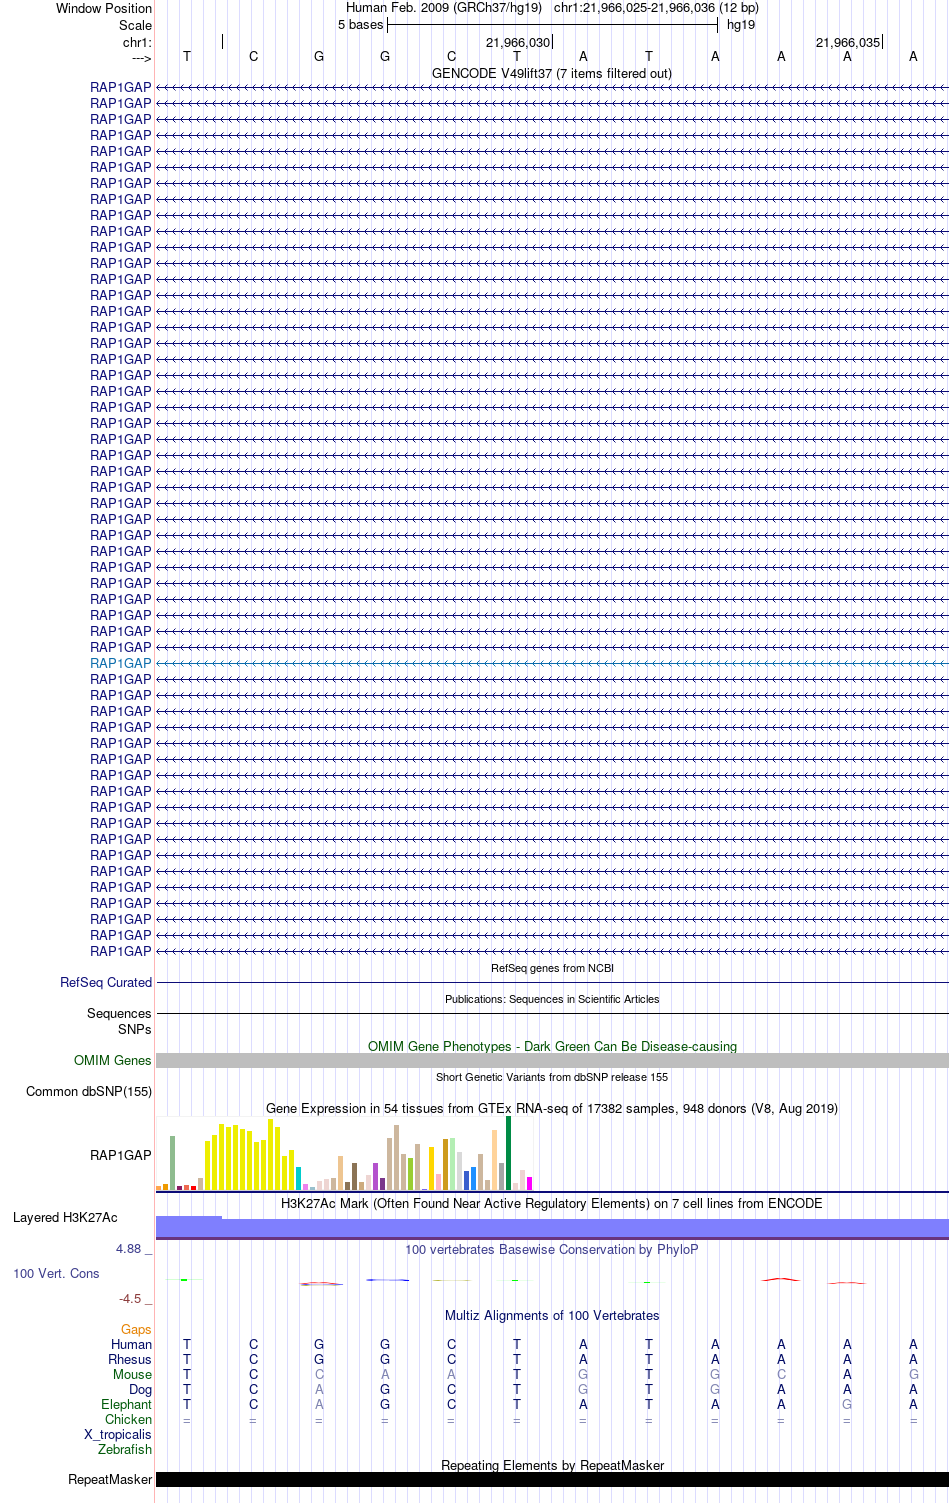Screen dimensions: 950x1503
Task: Click the 'chr1:' ruler label
Action: click(137, 42)
